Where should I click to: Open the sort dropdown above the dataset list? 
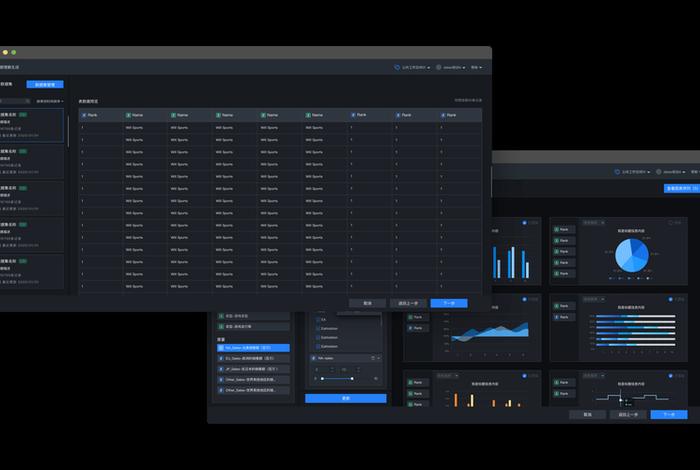[50, 101]
